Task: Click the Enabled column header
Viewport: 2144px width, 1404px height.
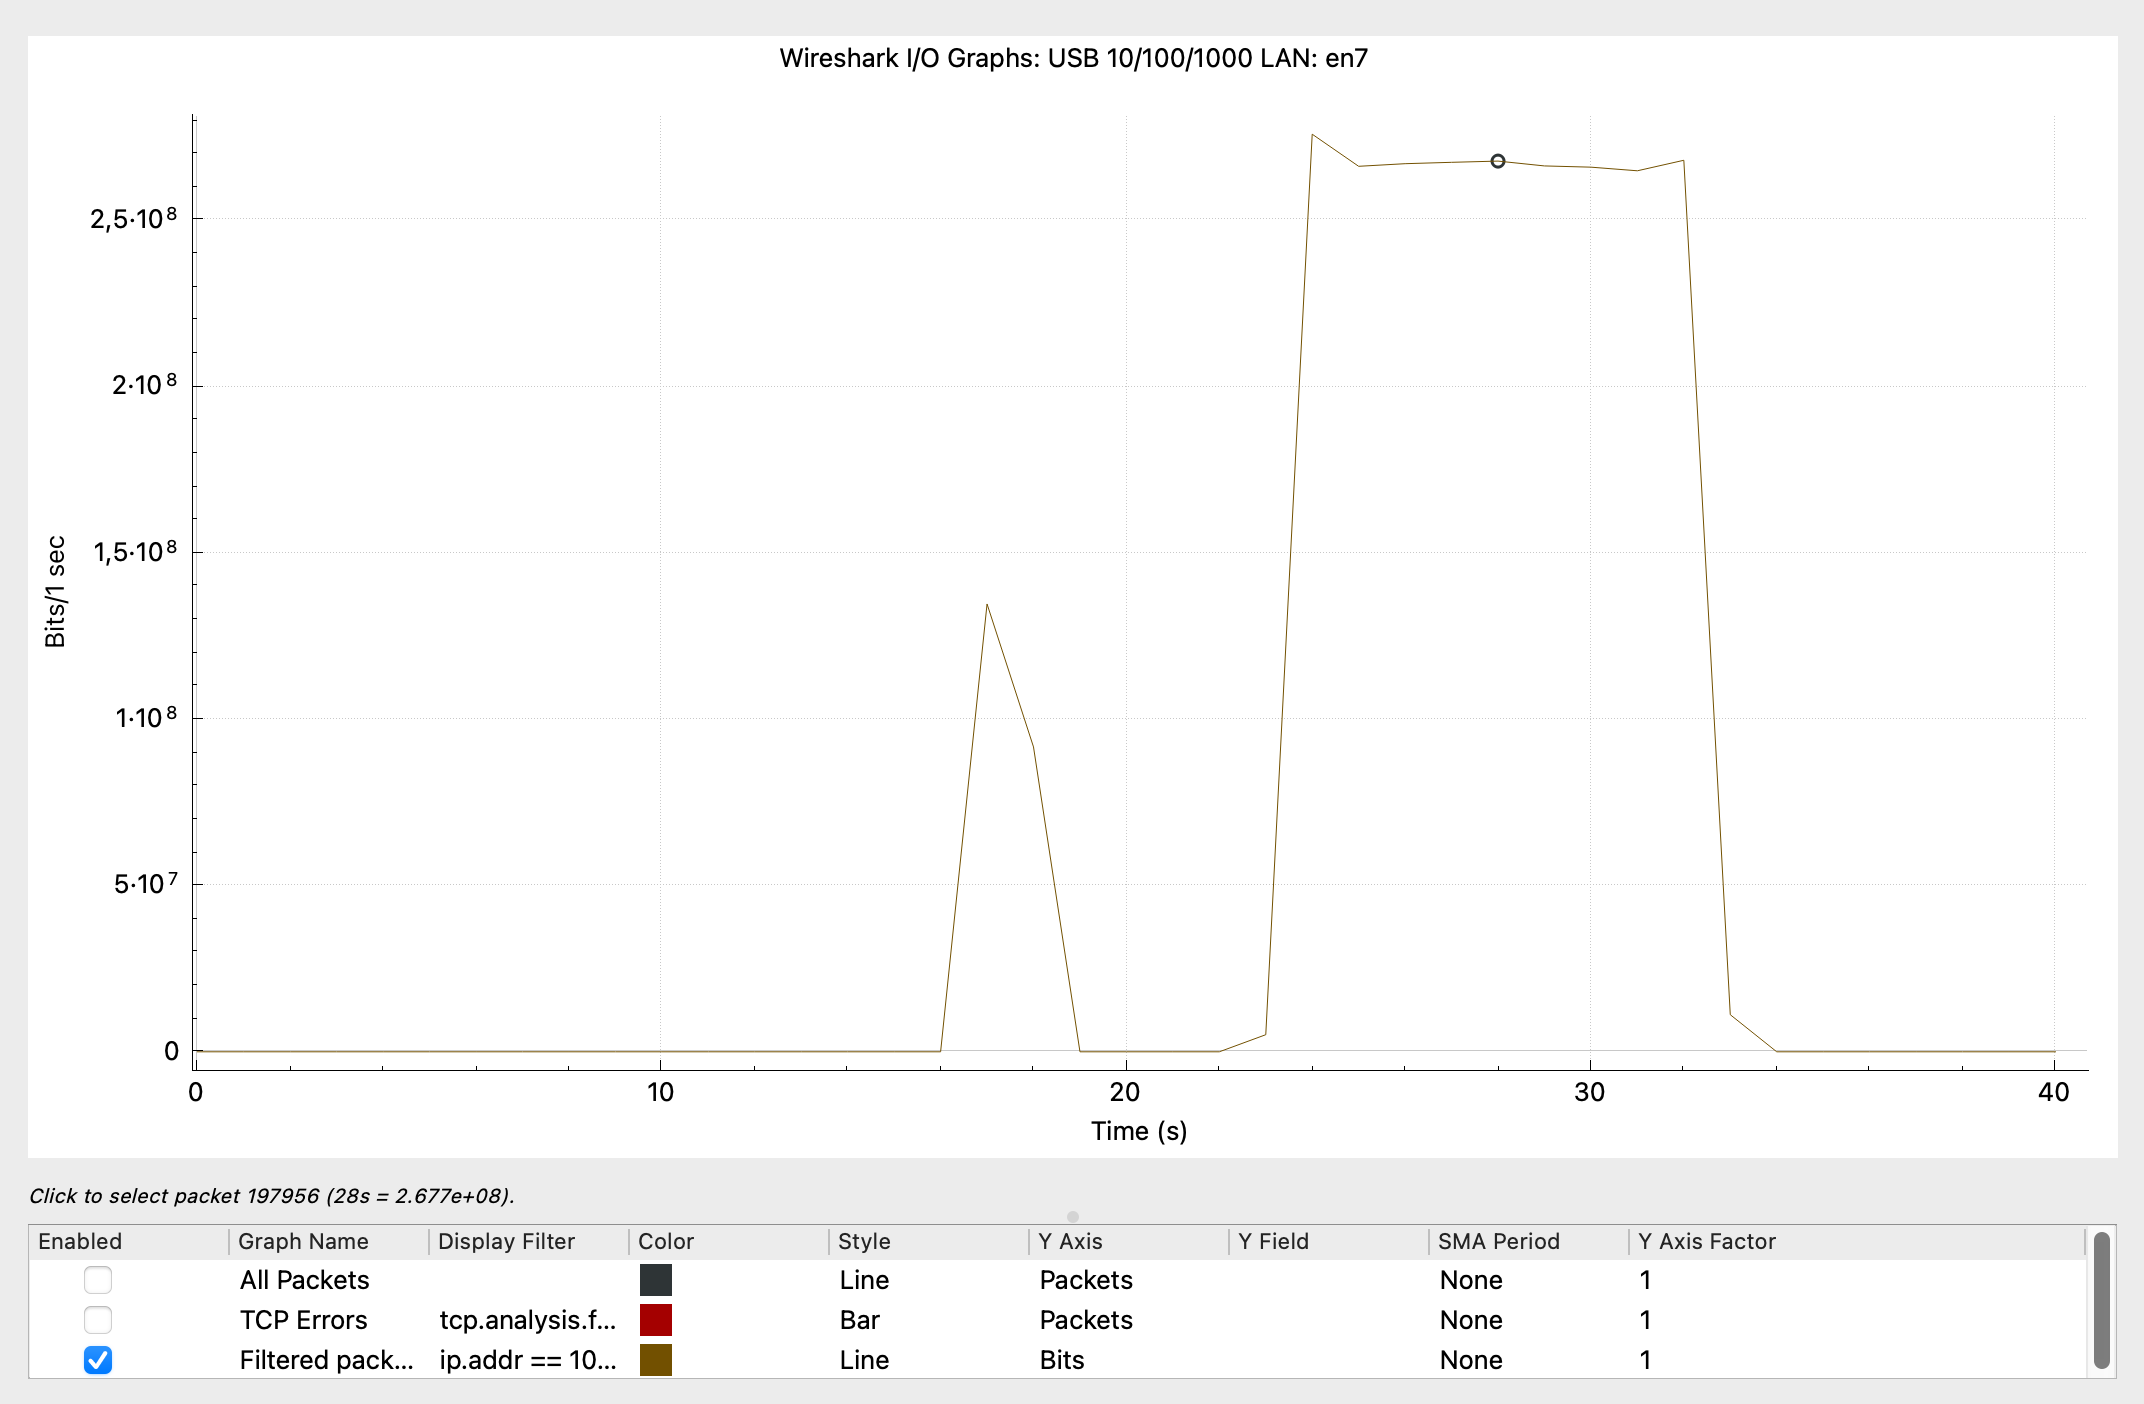Action: pyautogui.click(x=80, y=1241)
